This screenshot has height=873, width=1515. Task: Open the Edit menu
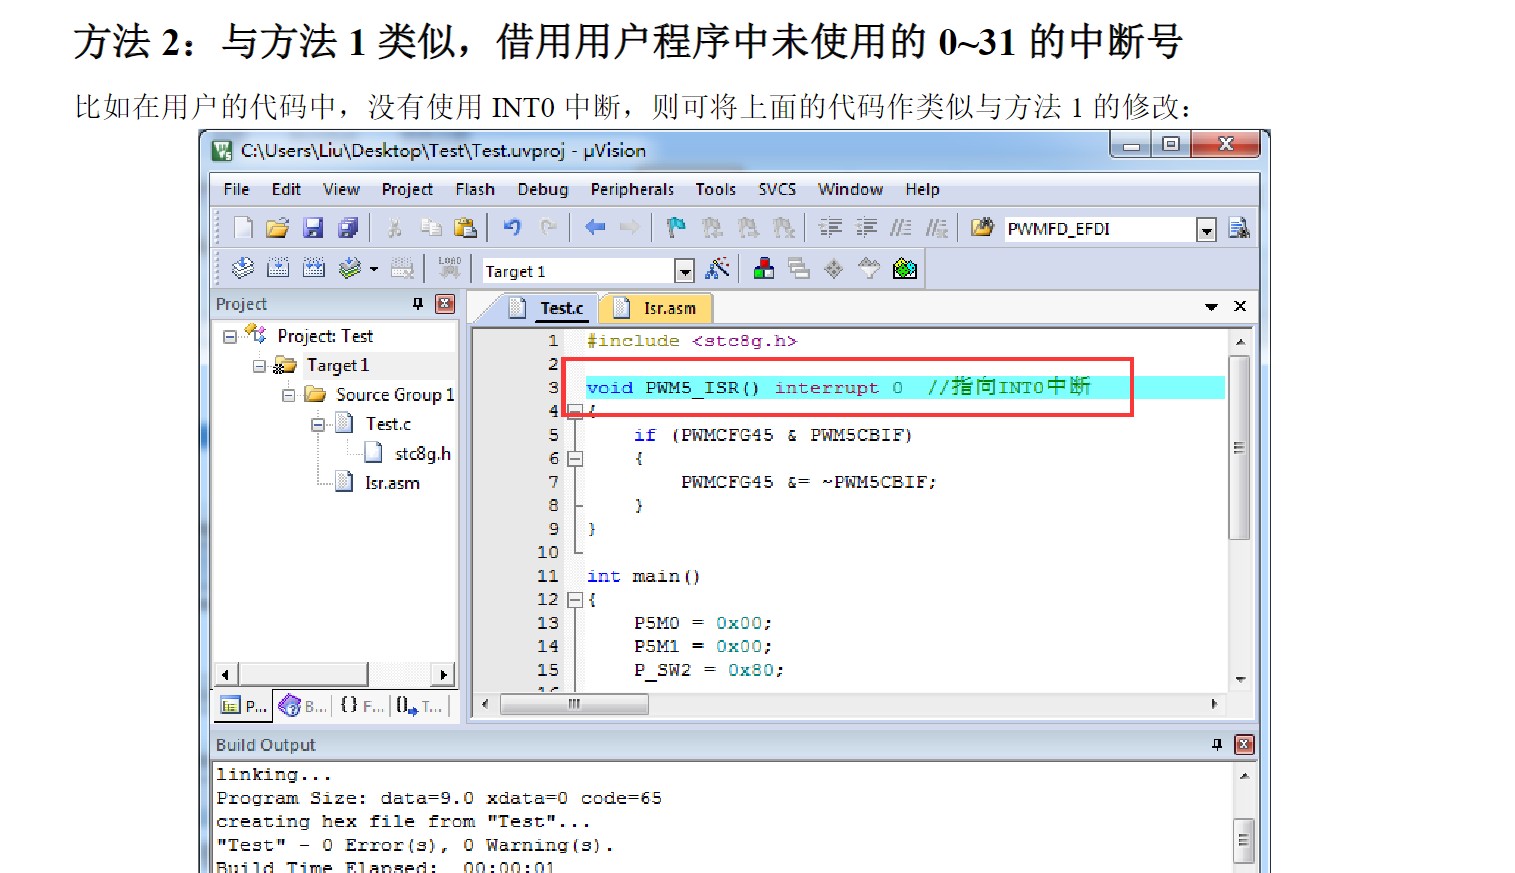click(x=286, y=189)
